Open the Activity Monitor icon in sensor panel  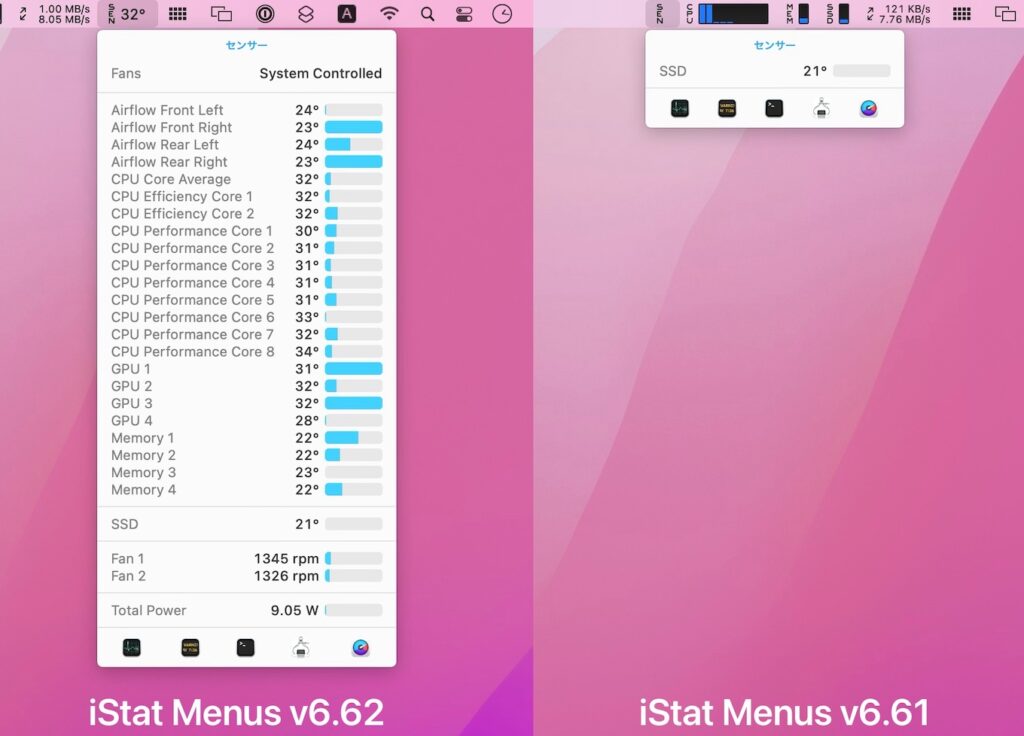pyautogui.click(x=131, y=647)
